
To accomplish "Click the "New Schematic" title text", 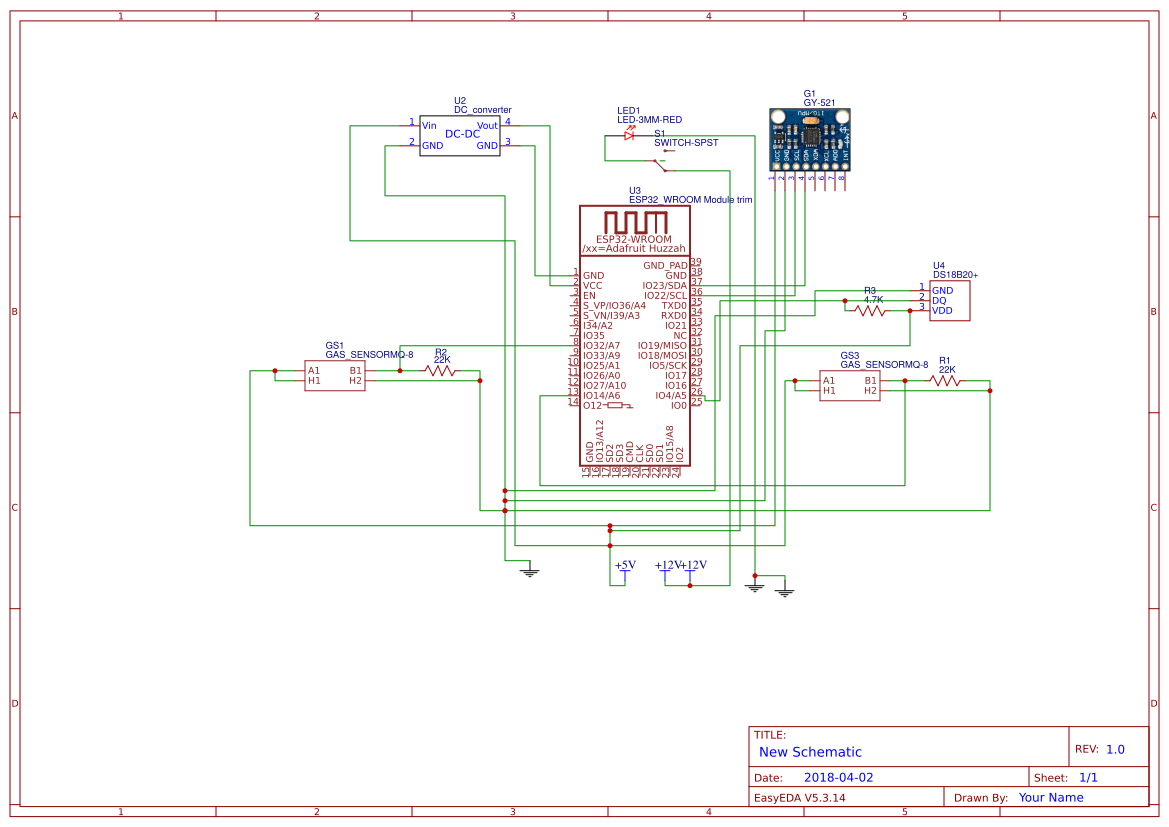I will point(810,752).
